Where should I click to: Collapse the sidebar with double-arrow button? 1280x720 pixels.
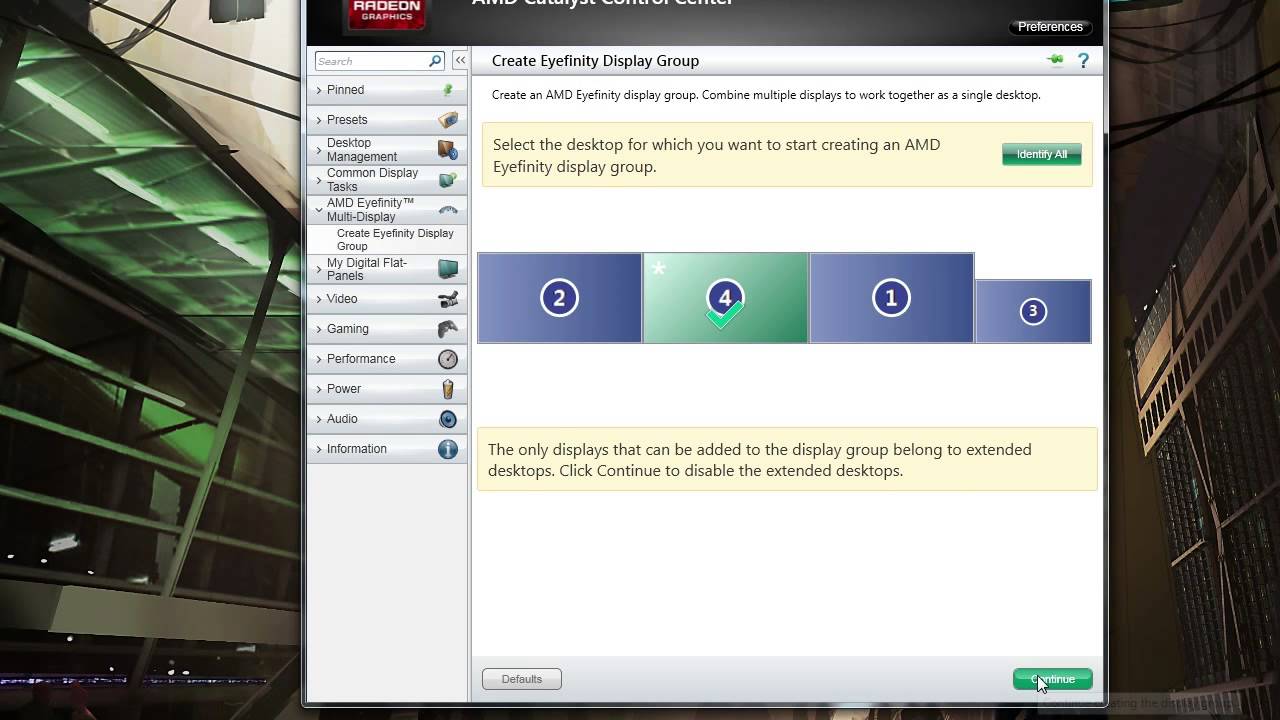460,61
